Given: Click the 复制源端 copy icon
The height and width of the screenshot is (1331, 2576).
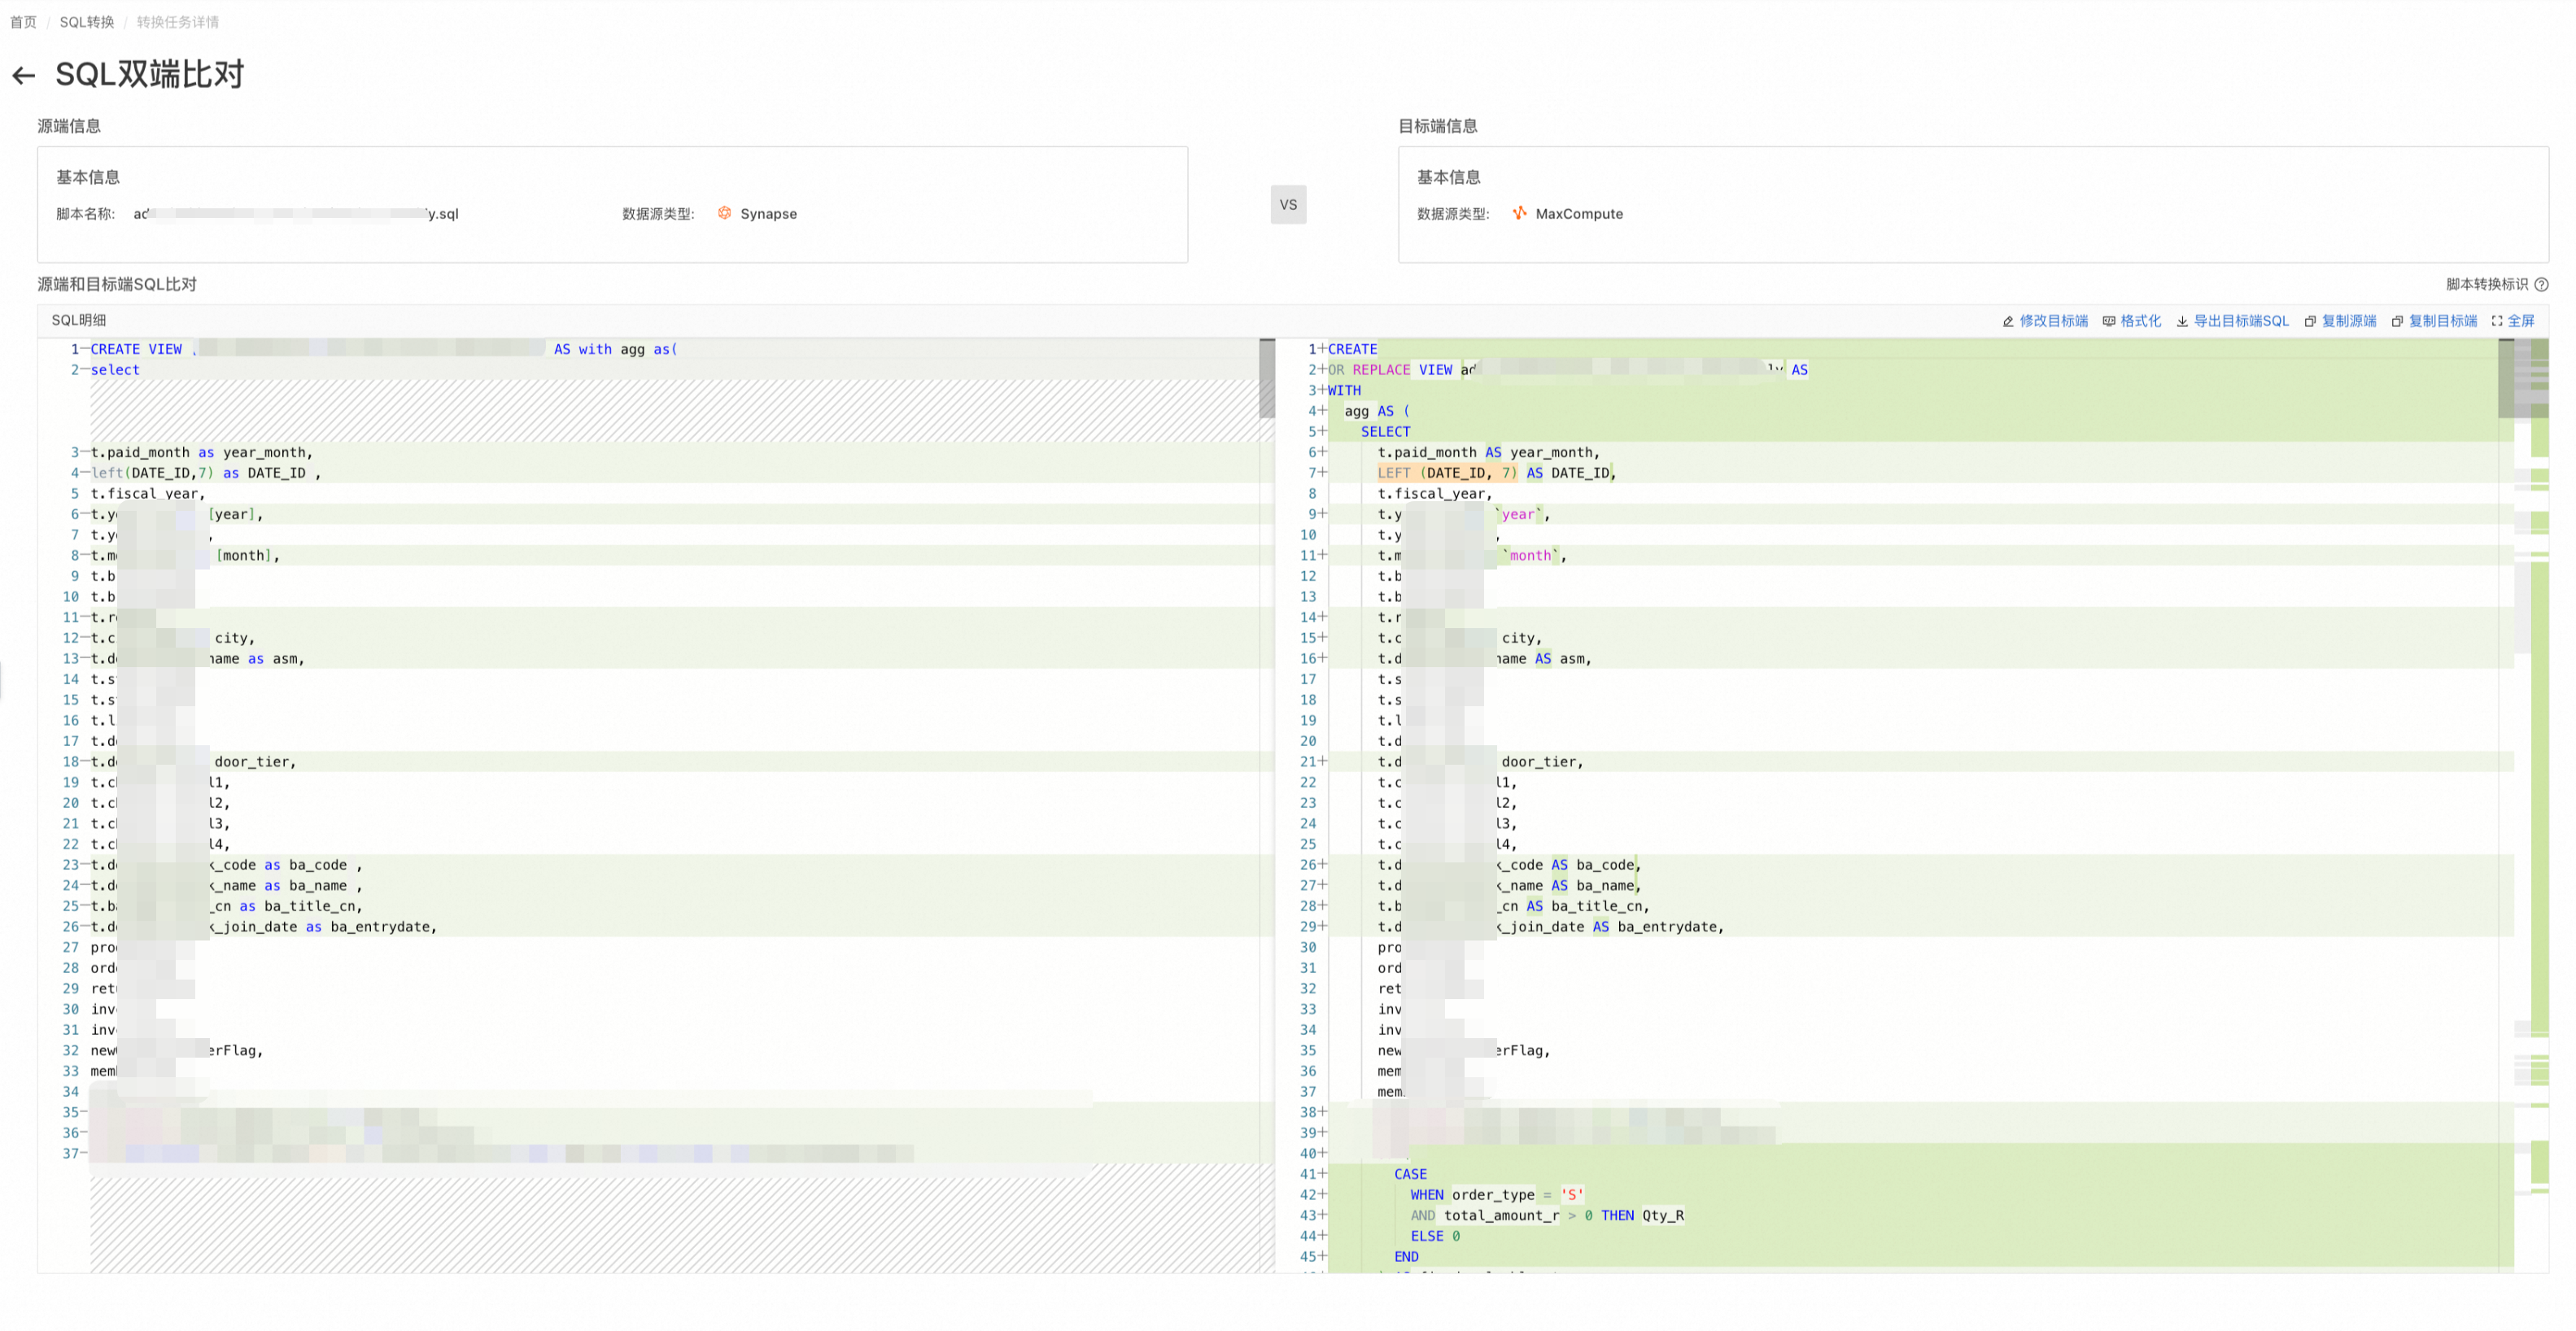Looking at the screenshot, I should point(2310,321).
